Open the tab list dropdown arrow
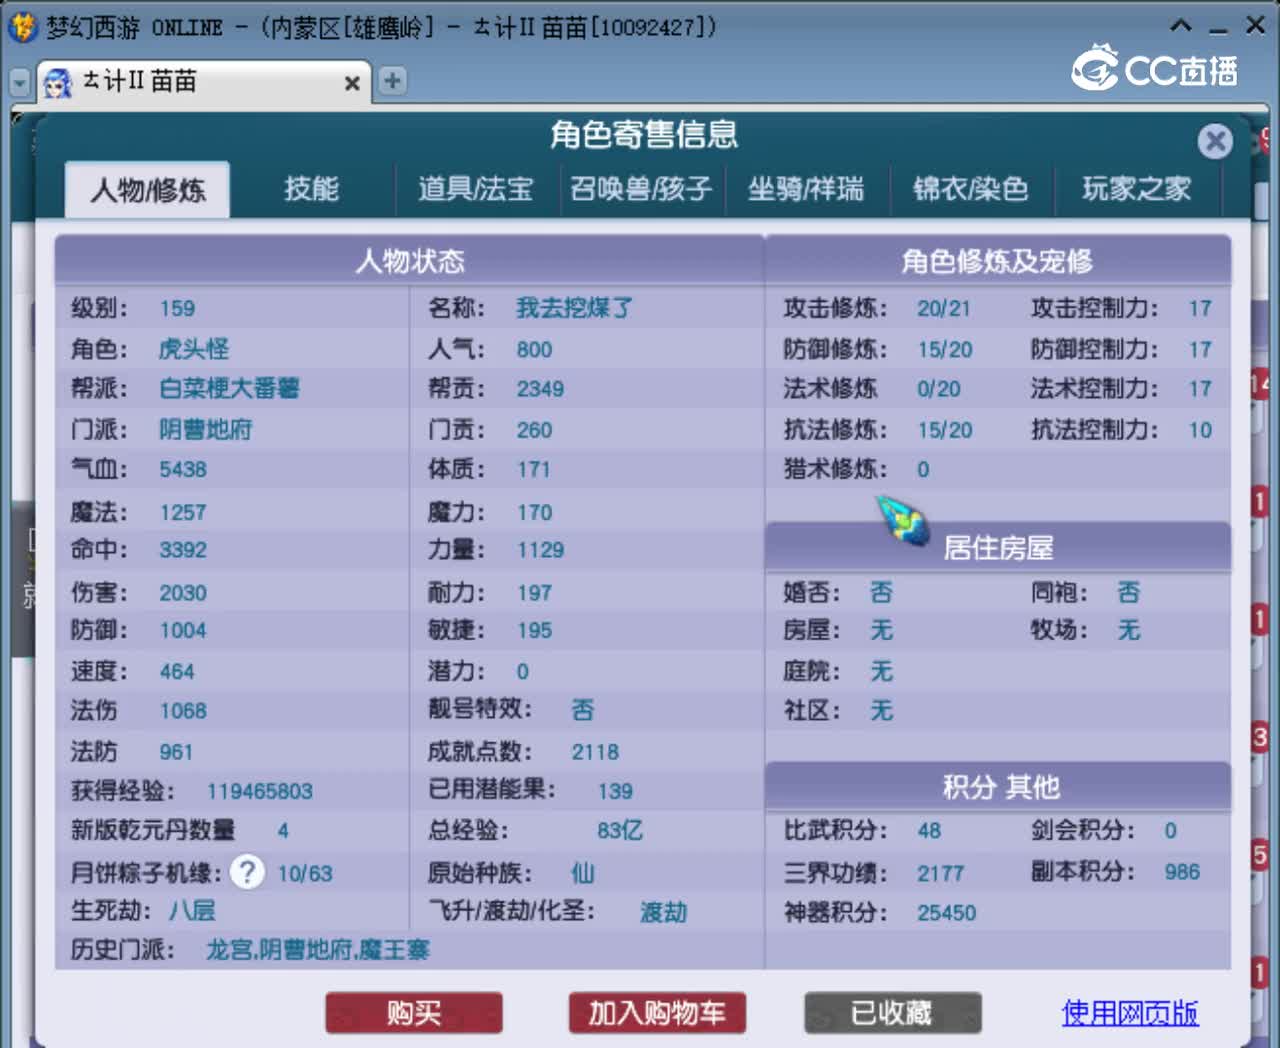 click(19, 82)
